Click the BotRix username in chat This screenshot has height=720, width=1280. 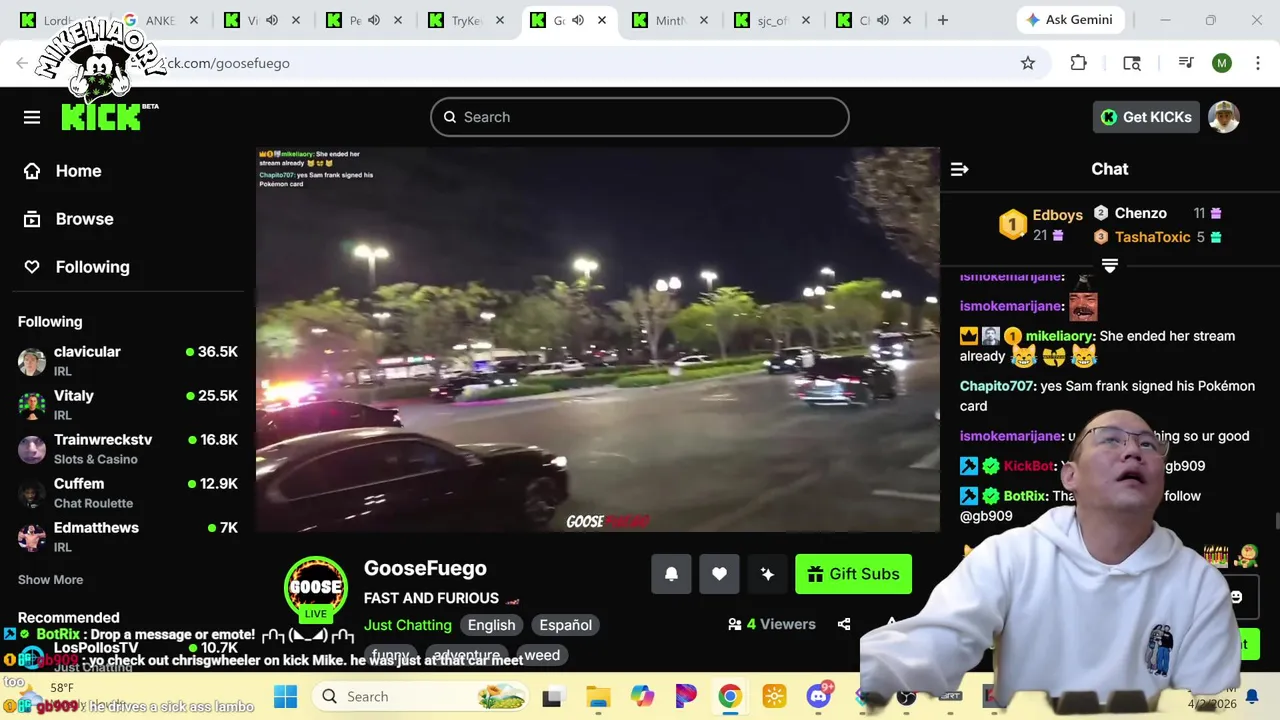(1025, 496)
